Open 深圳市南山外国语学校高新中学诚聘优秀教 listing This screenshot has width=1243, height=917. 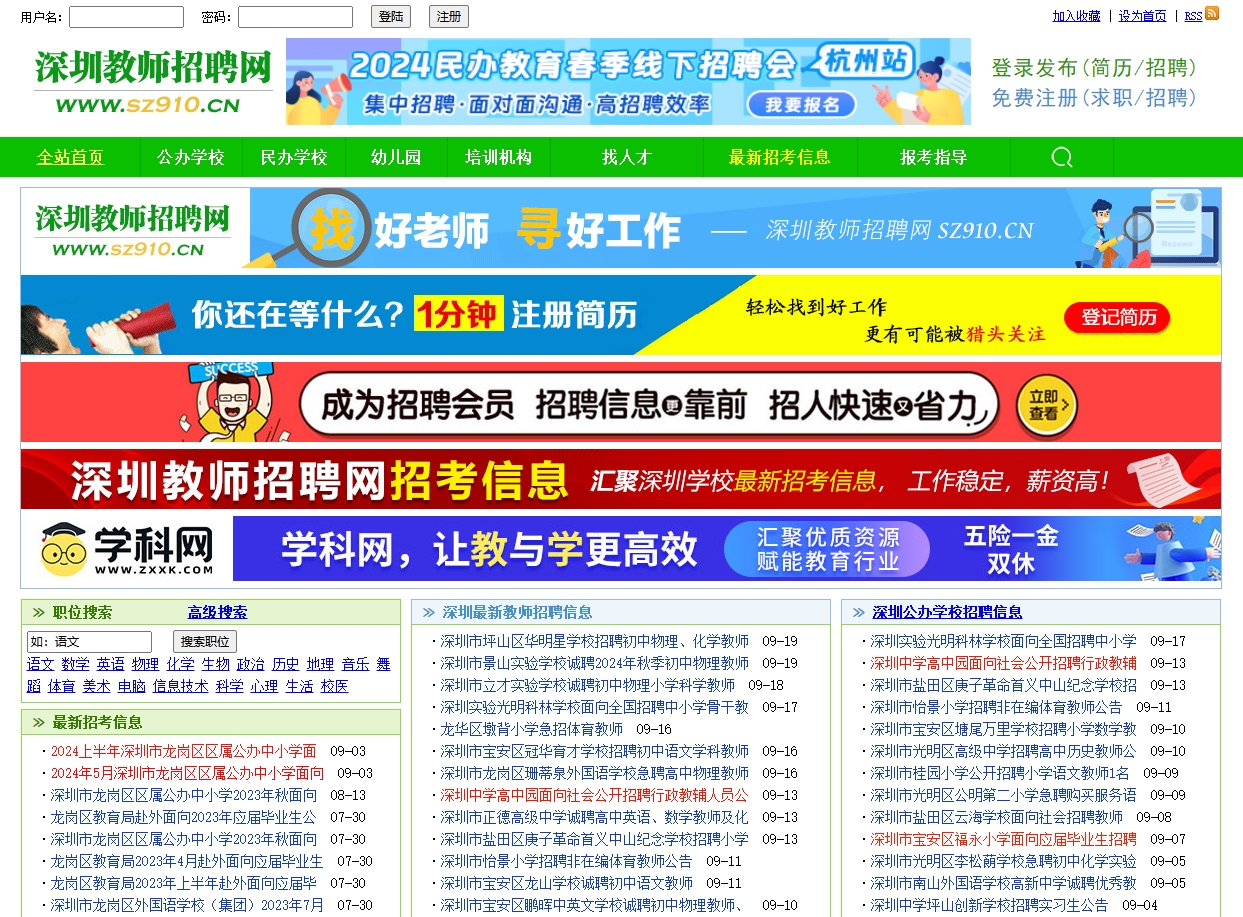click(1004, 883)
